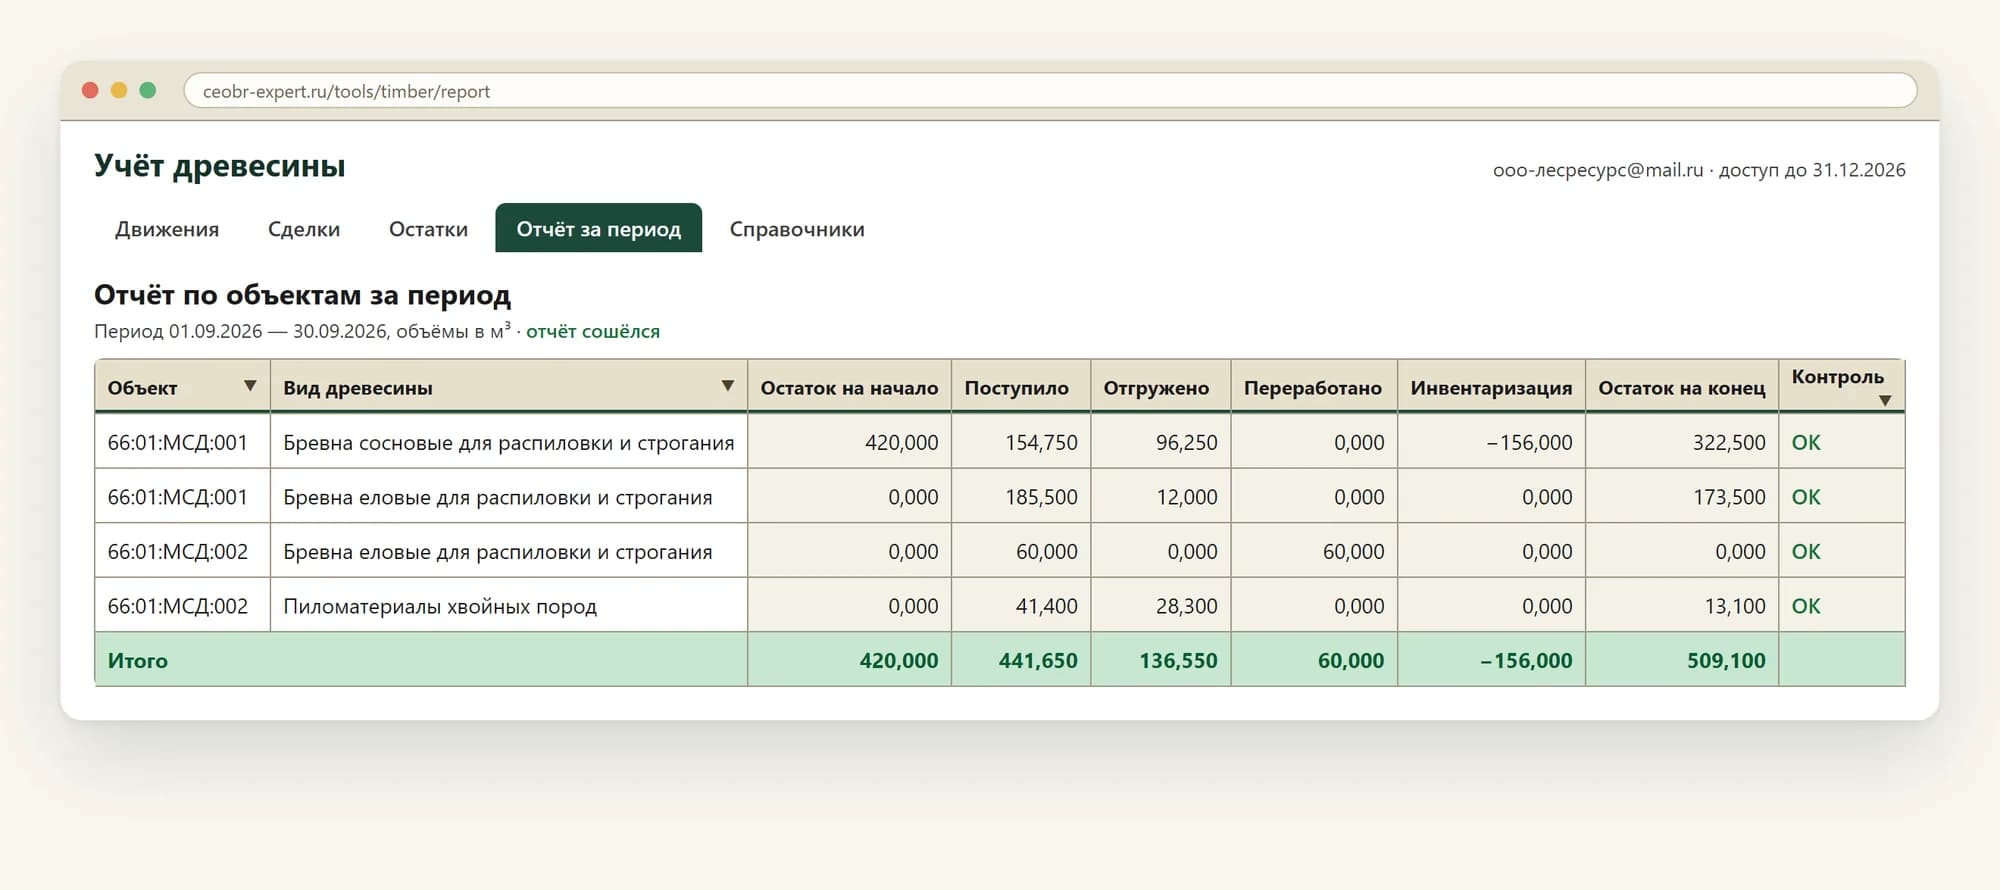Screen dimensions: 2000x890
Task: Click the 96,250 shipped value
Action: pos(1187,442)
